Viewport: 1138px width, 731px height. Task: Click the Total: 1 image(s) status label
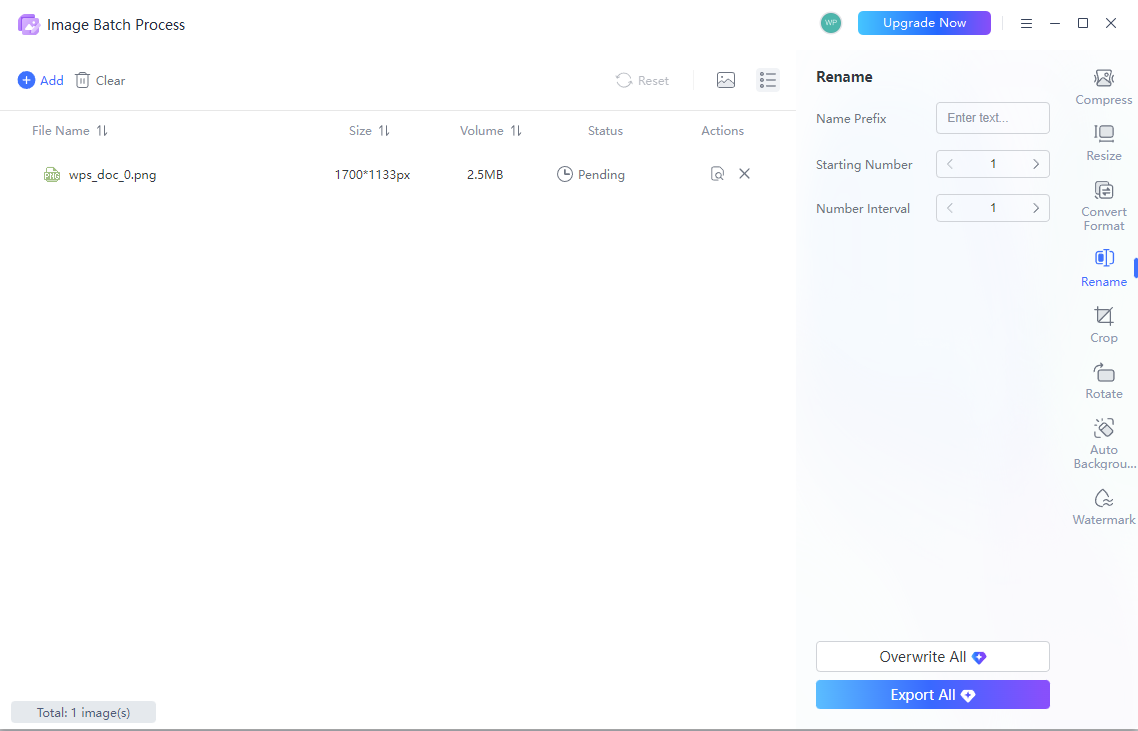[x=83, y=712]
